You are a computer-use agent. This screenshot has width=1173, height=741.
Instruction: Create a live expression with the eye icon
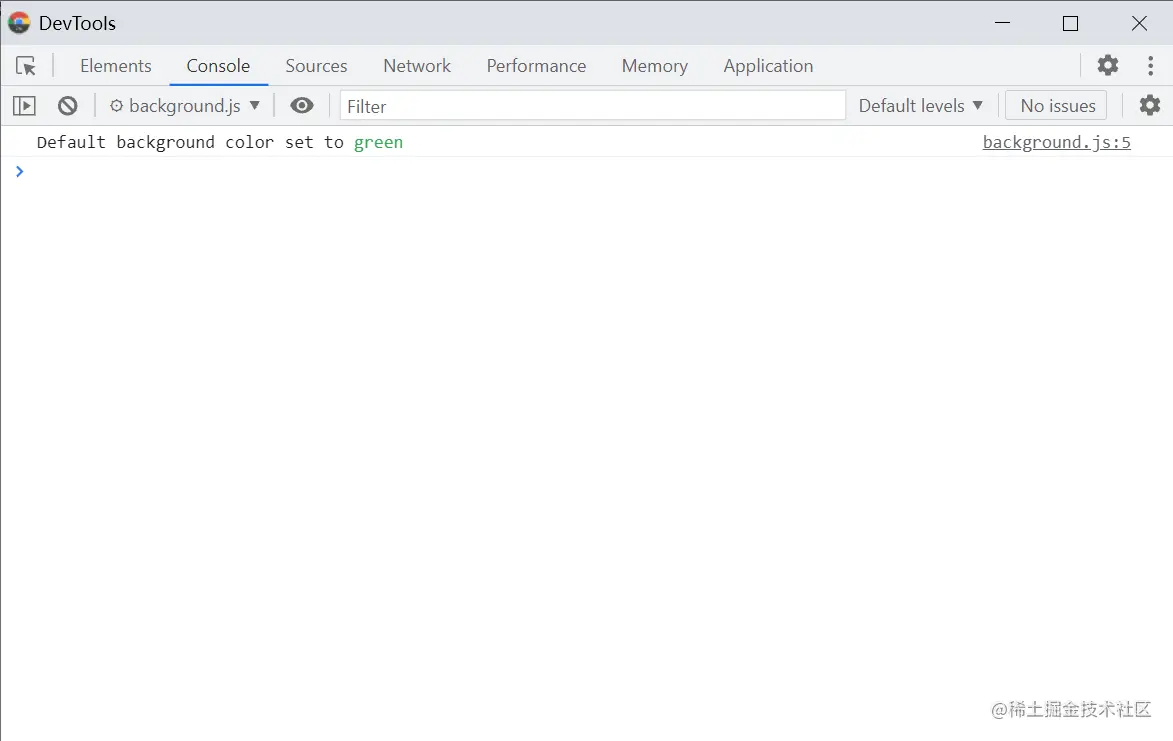coord(302,105)
